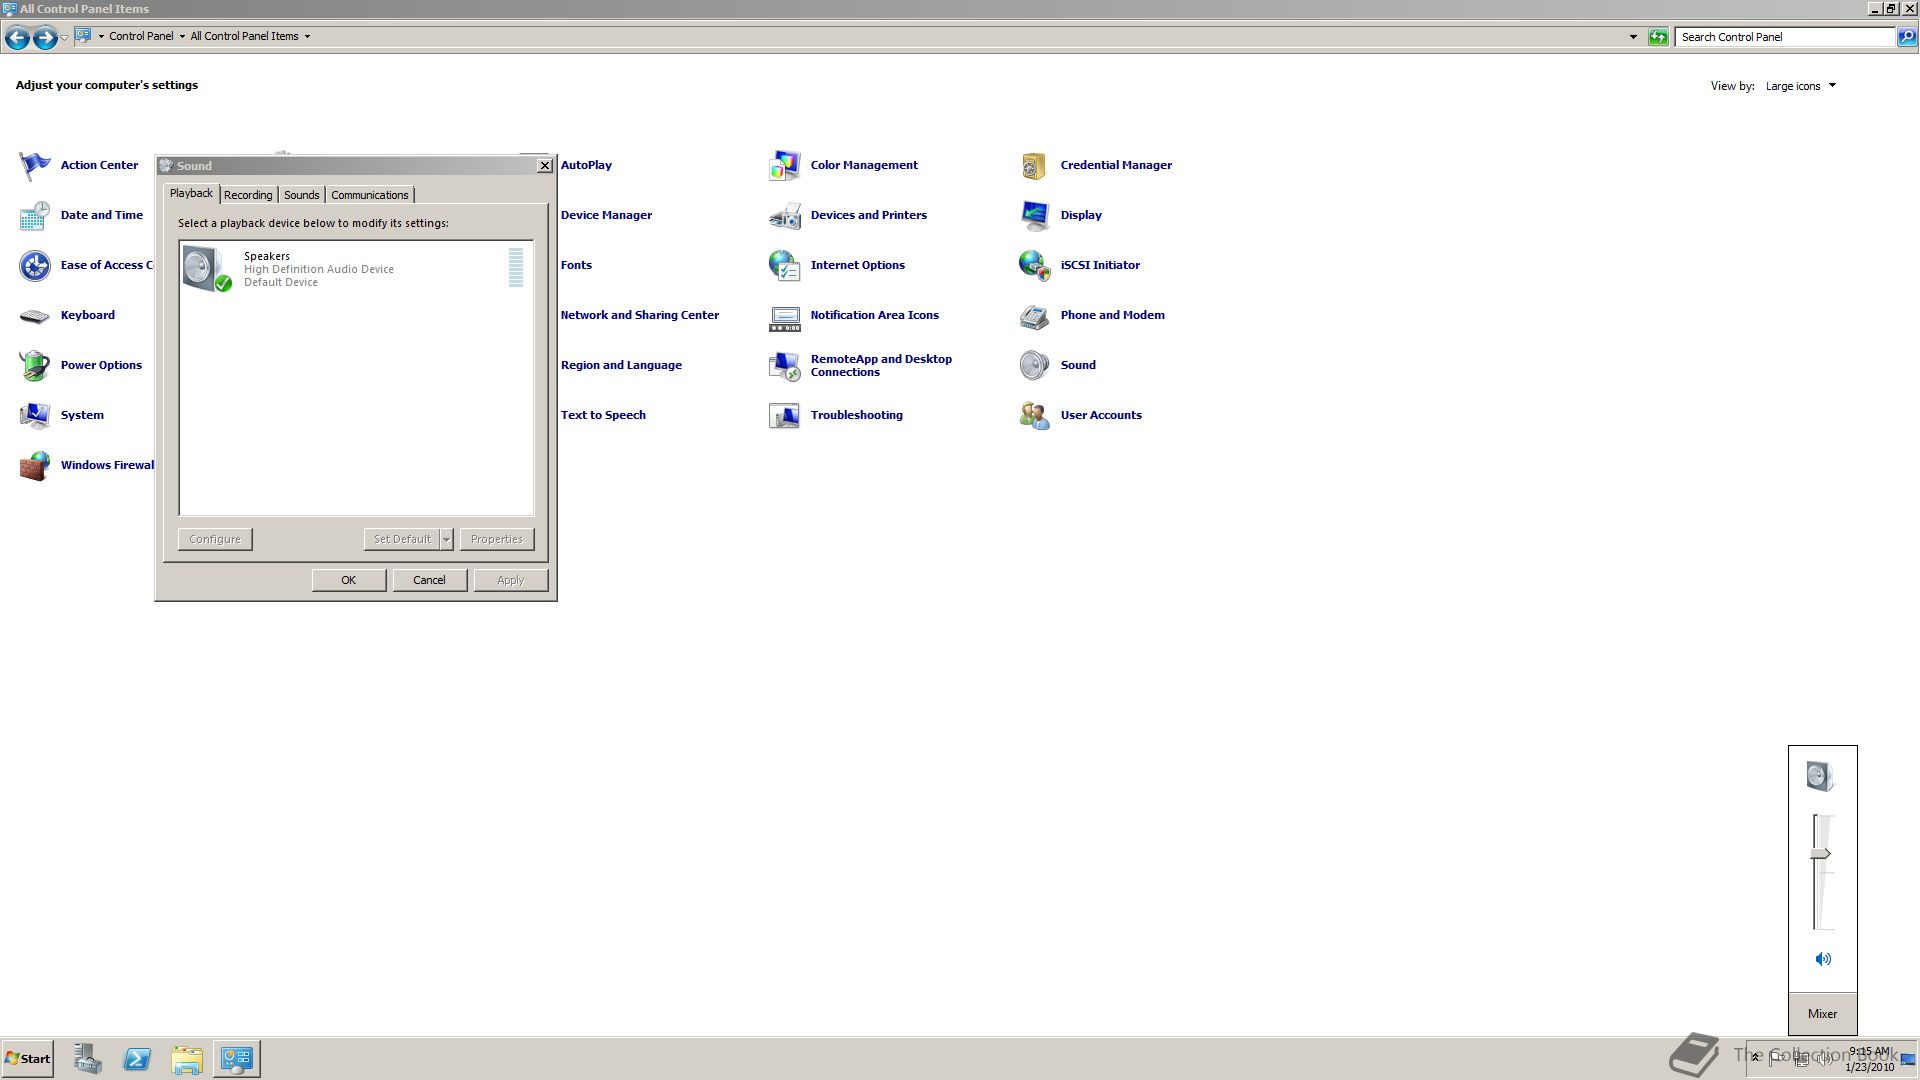Launch Windows PowerShell from the taskbar
Viewport: 1920px width, 1080px height.
click(x=137, y=1059)
